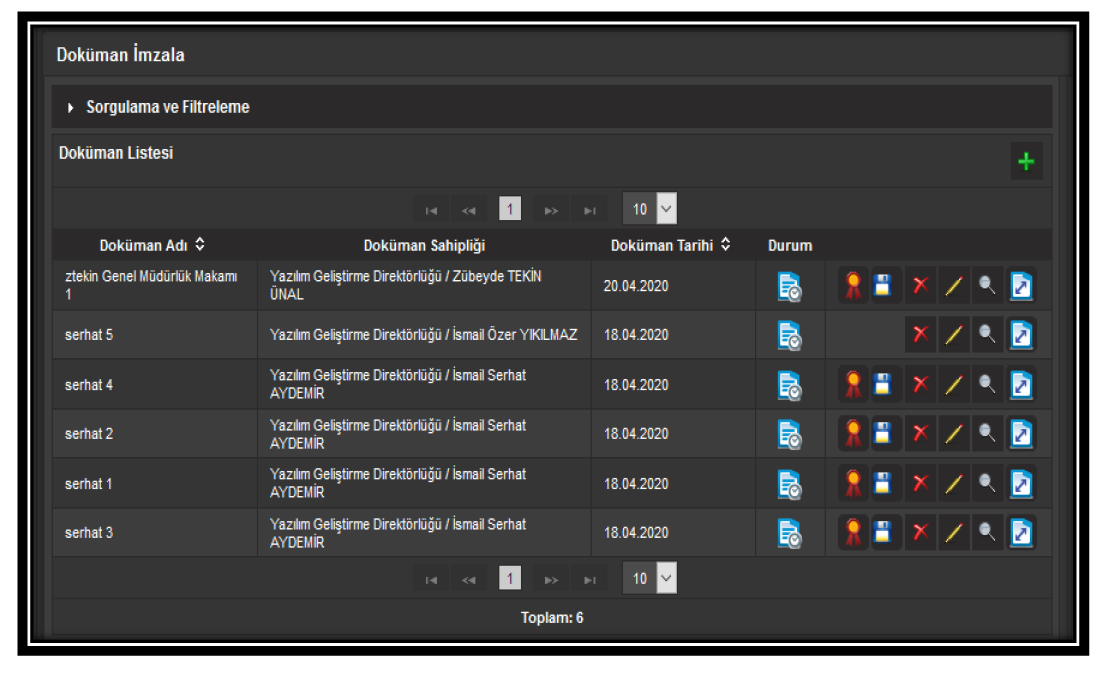This screenshot has width=1099, height=674.
Task: Select the serhat 5 document name cell
Action: click(x=90, y=336)
